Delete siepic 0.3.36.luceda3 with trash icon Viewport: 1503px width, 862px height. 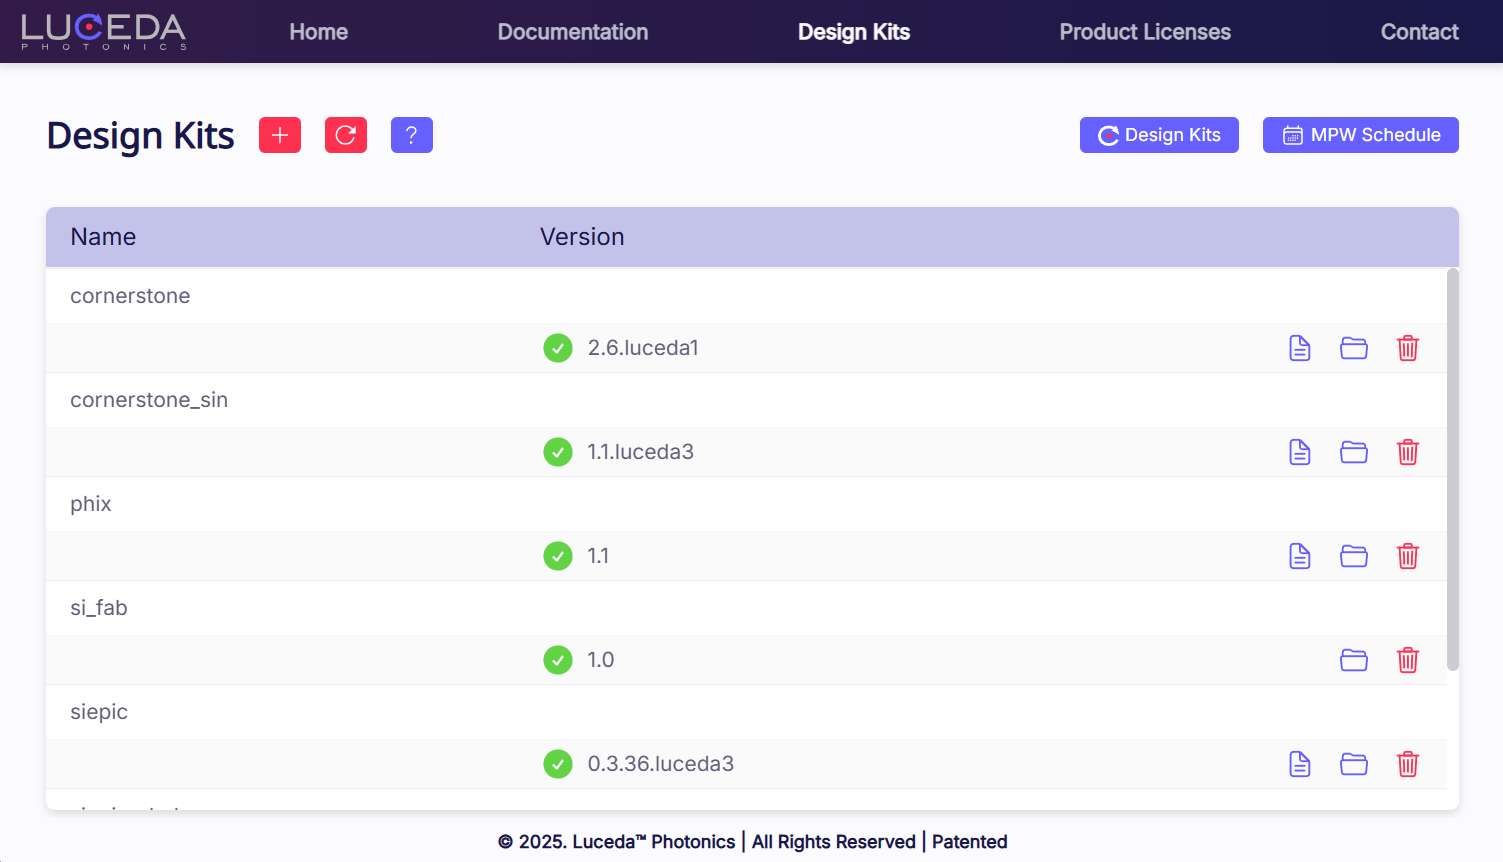(x=1407, y=764)
